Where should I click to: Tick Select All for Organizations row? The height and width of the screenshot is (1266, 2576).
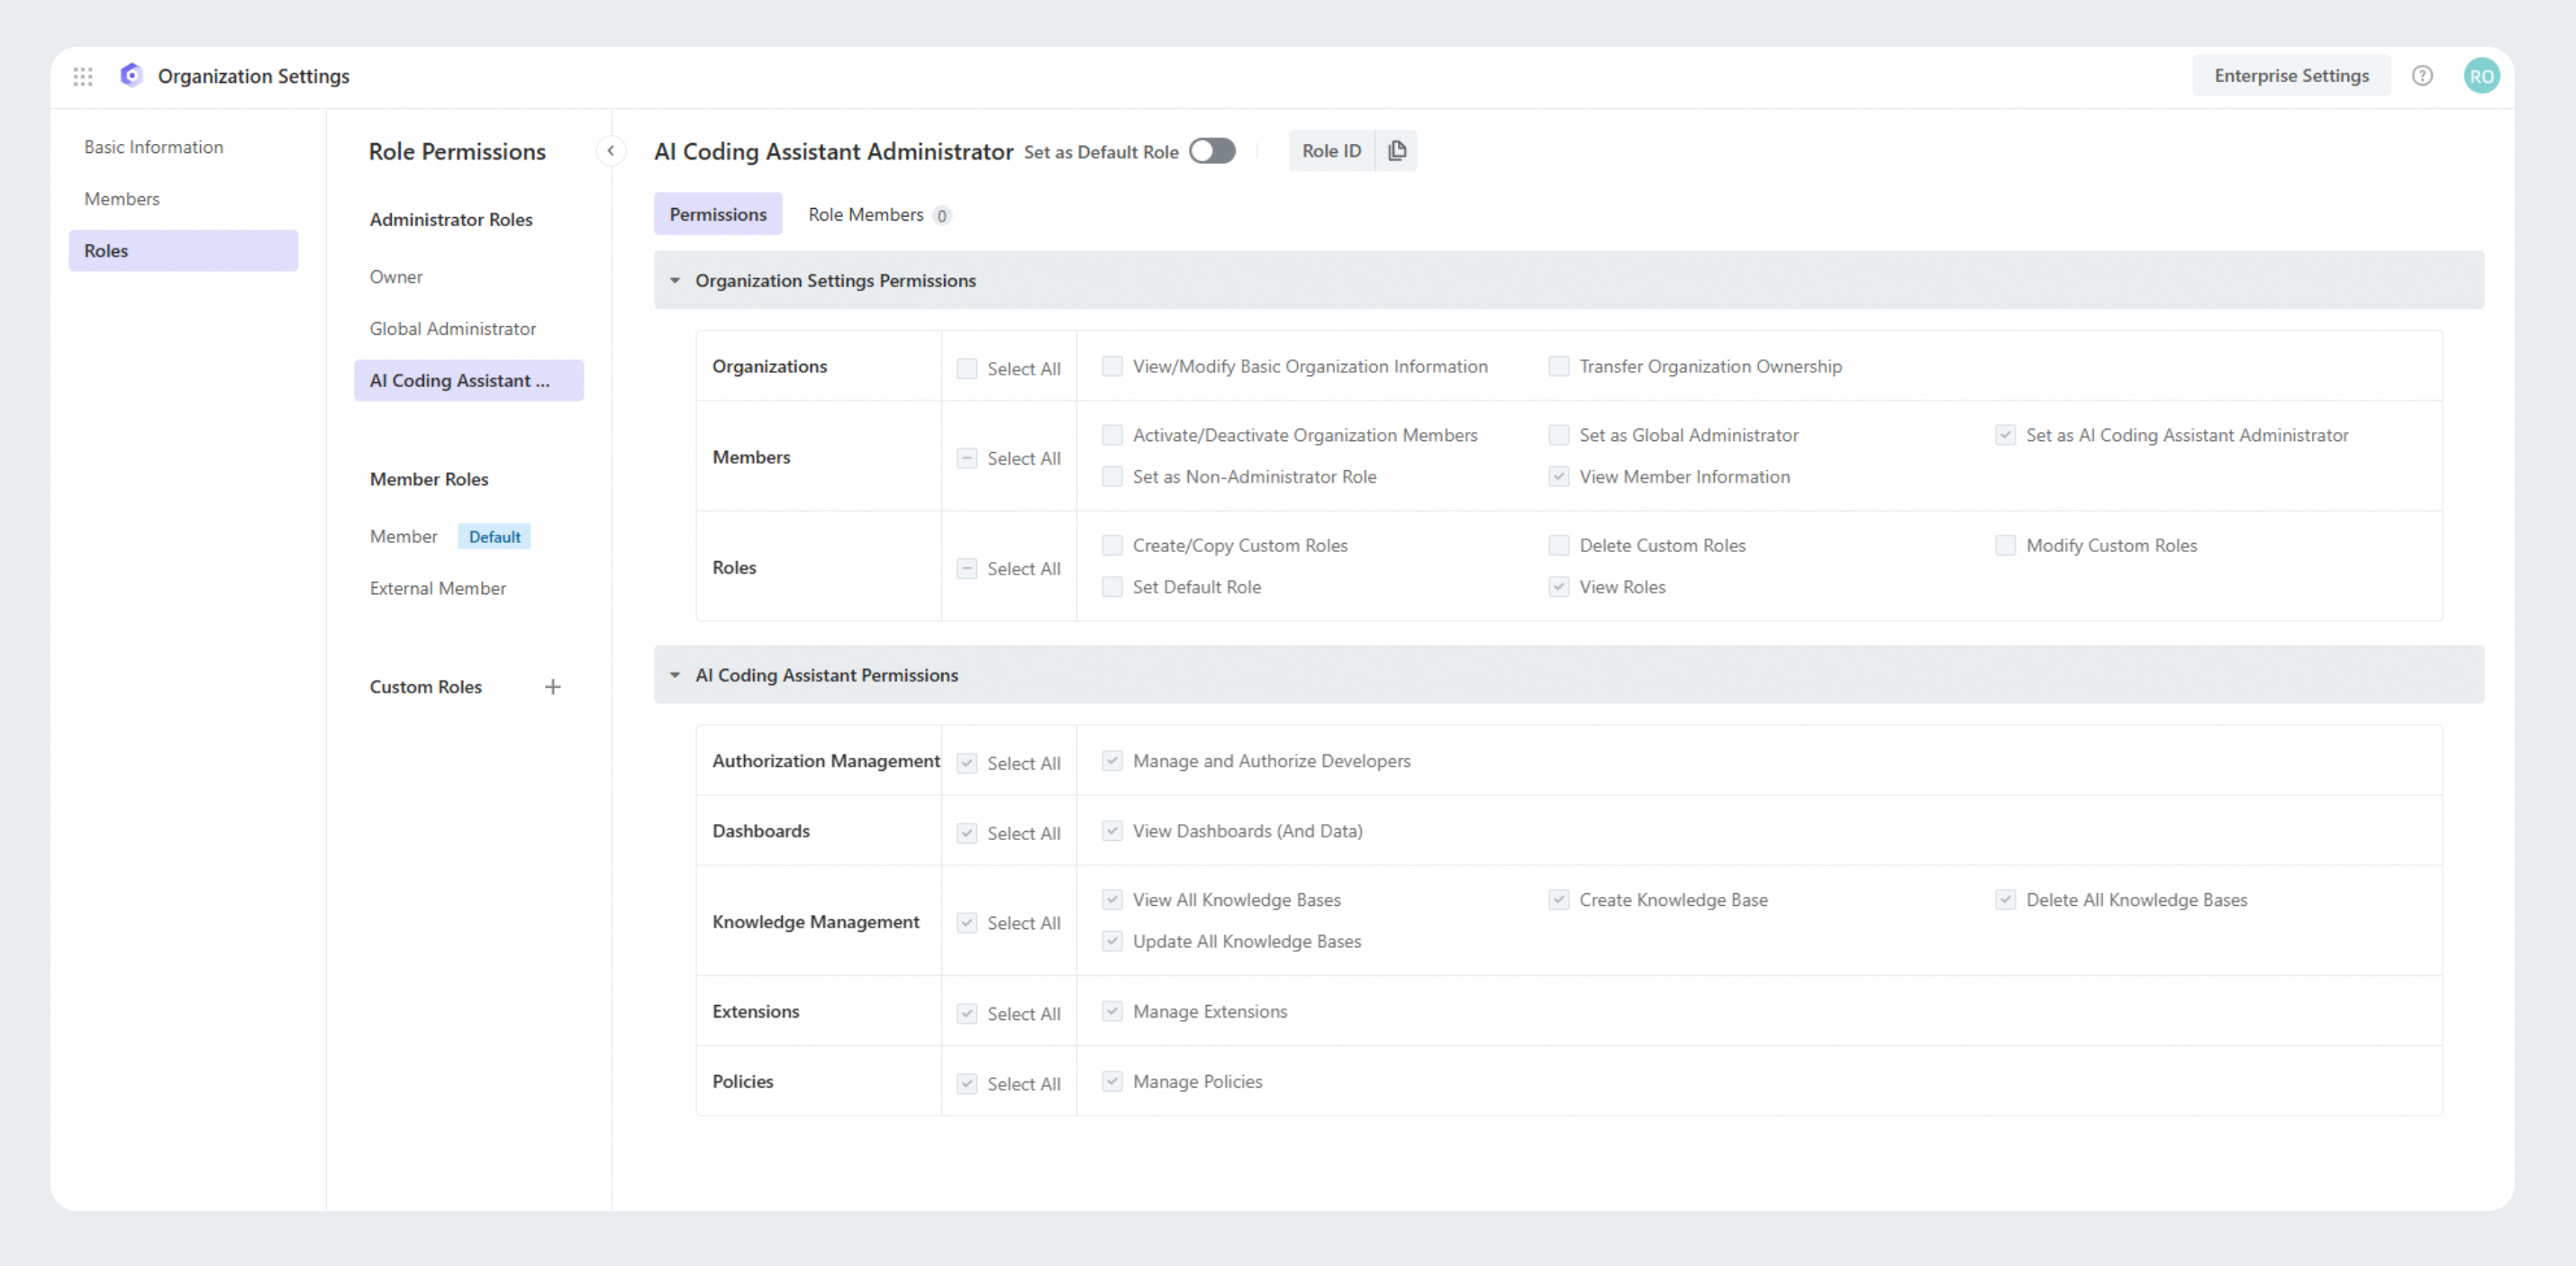pyautogui.click(x=966, y=369)
